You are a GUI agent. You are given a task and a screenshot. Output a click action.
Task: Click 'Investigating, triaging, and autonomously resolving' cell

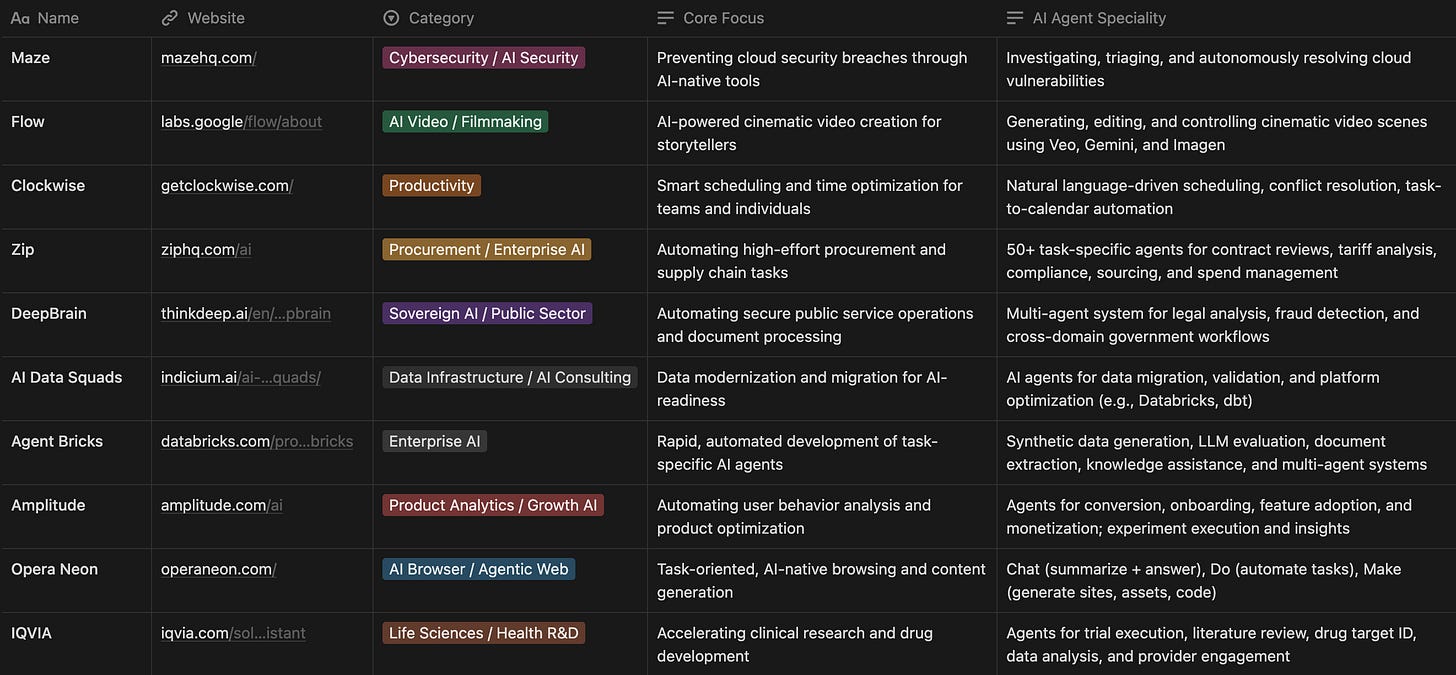tap(1226, 69)
